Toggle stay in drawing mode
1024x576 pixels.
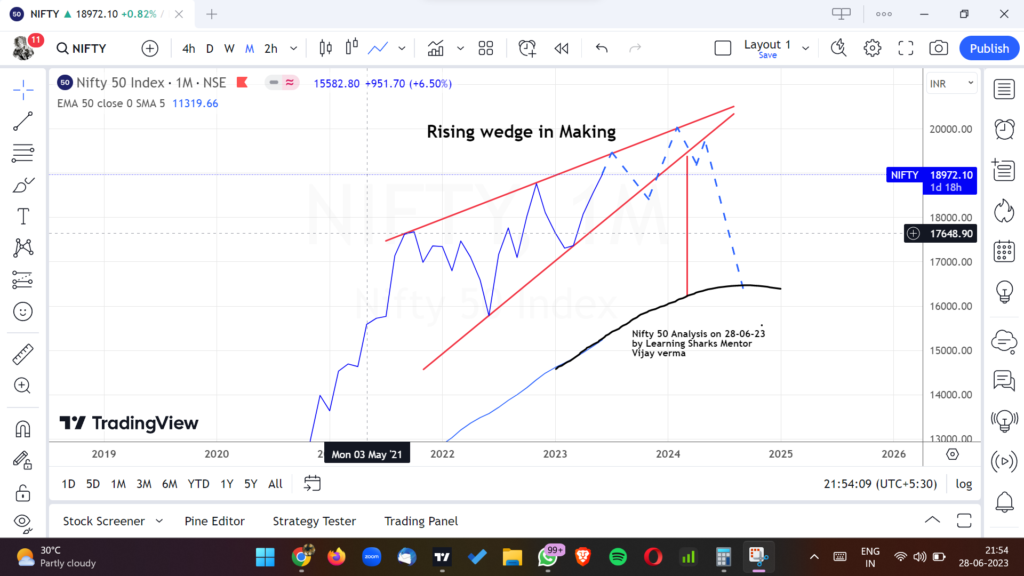pyautogui.click(x=23, y=460)
